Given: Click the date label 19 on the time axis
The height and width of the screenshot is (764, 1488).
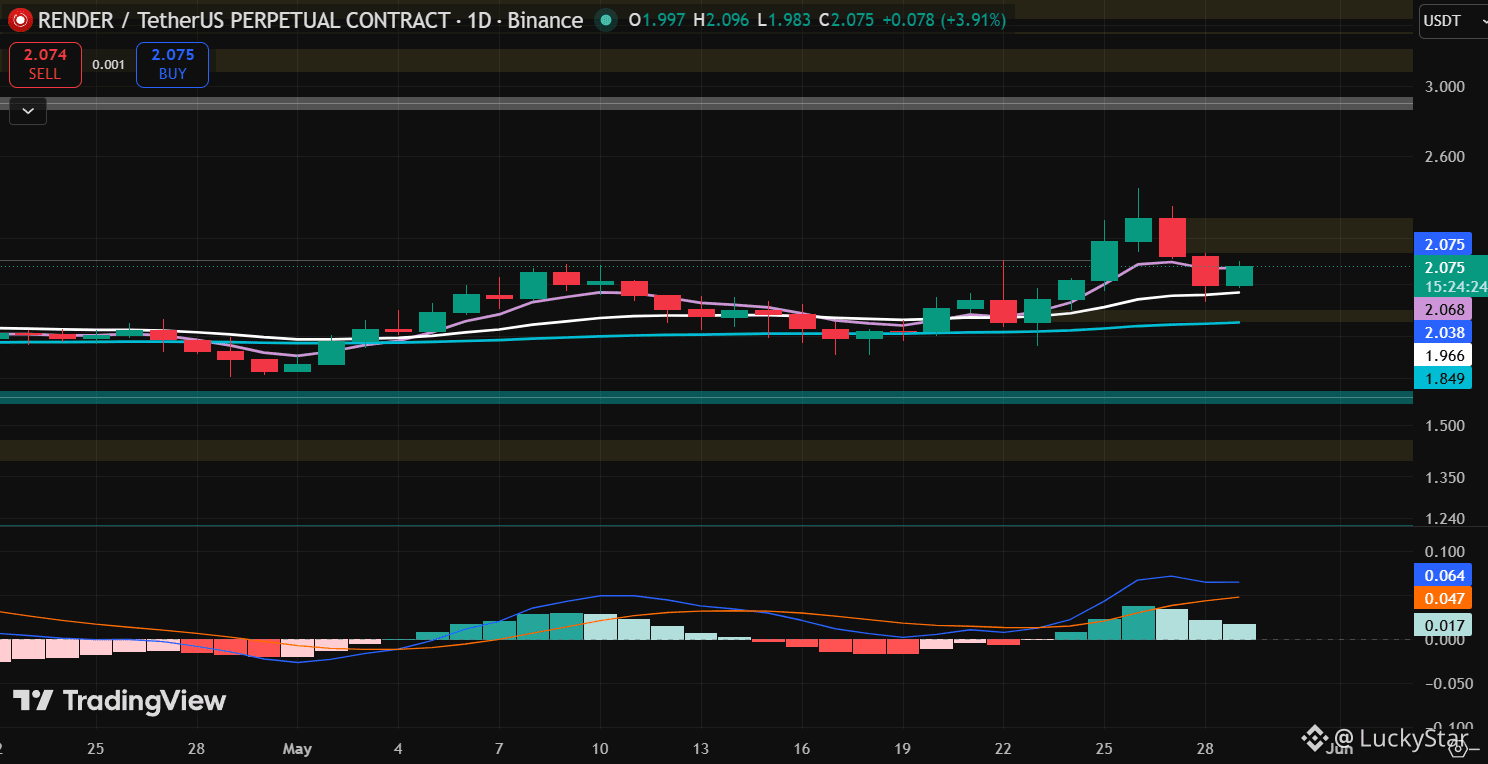Looking at the screenshot, I should [903, 748].
